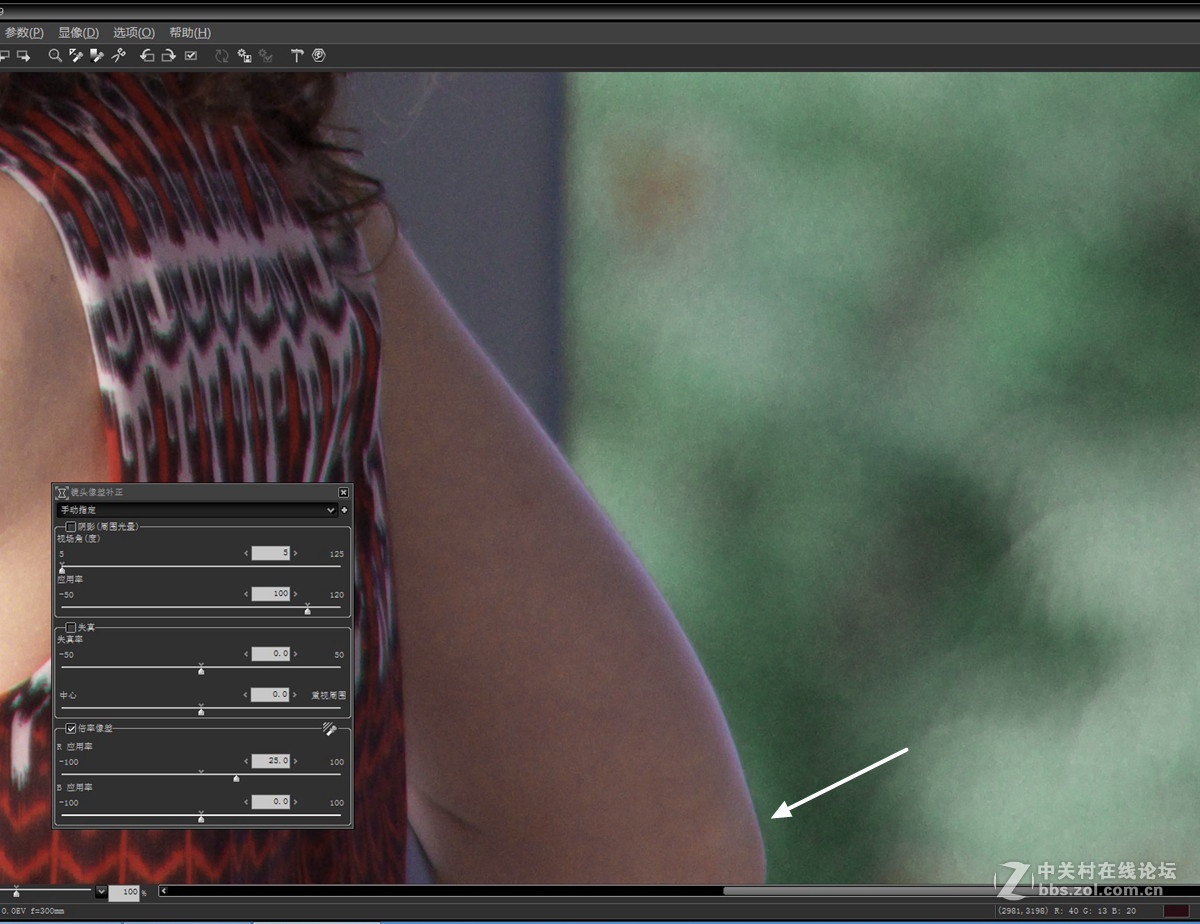Click the 视场角 slider handle
The width and height of the screenshot is (1200, 924).
[x=62, y=569]
